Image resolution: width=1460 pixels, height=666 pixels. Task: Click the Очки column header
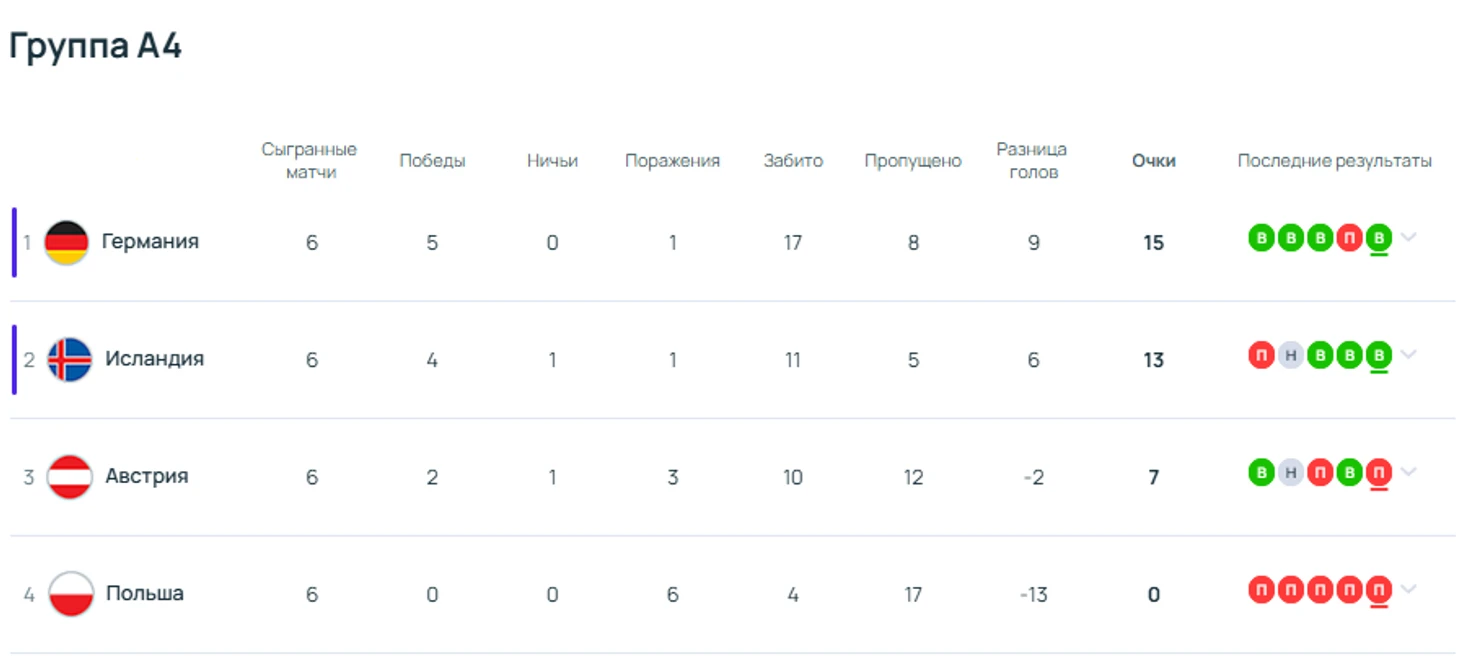point(1153,161)
